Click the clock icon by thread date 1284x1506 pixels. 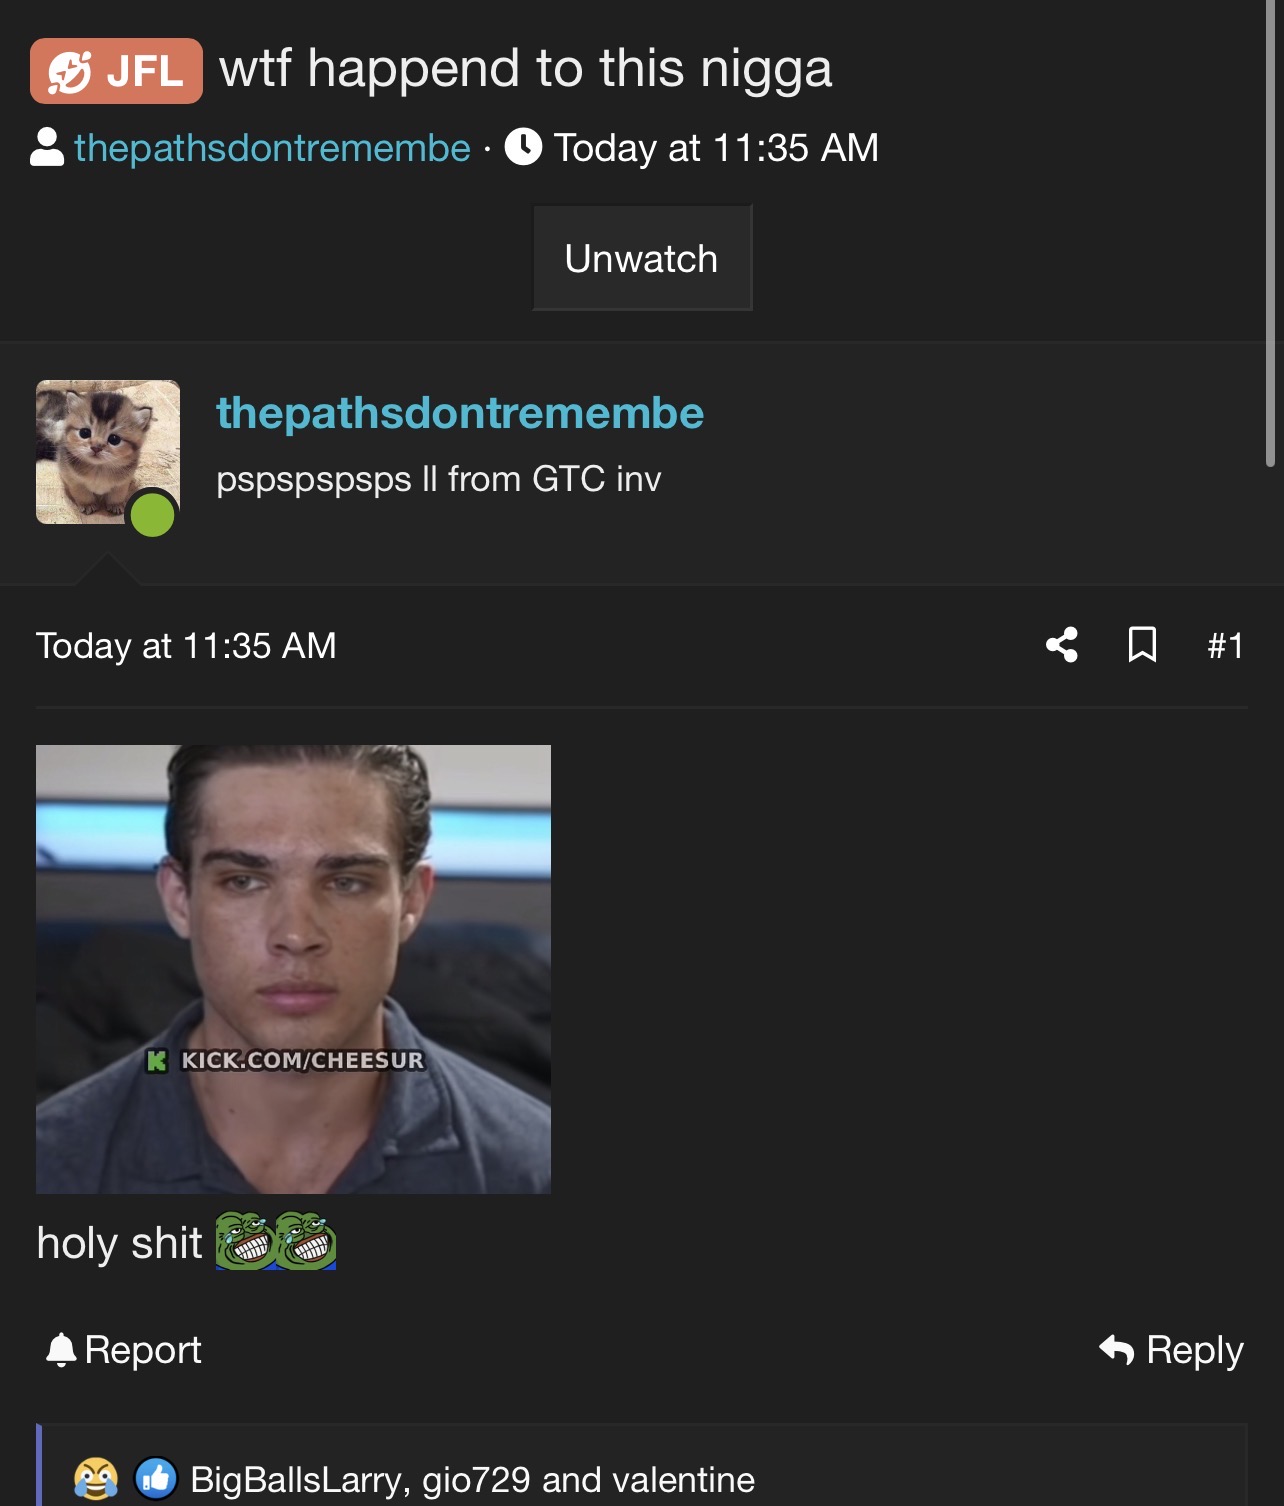[x=523, y=147]
